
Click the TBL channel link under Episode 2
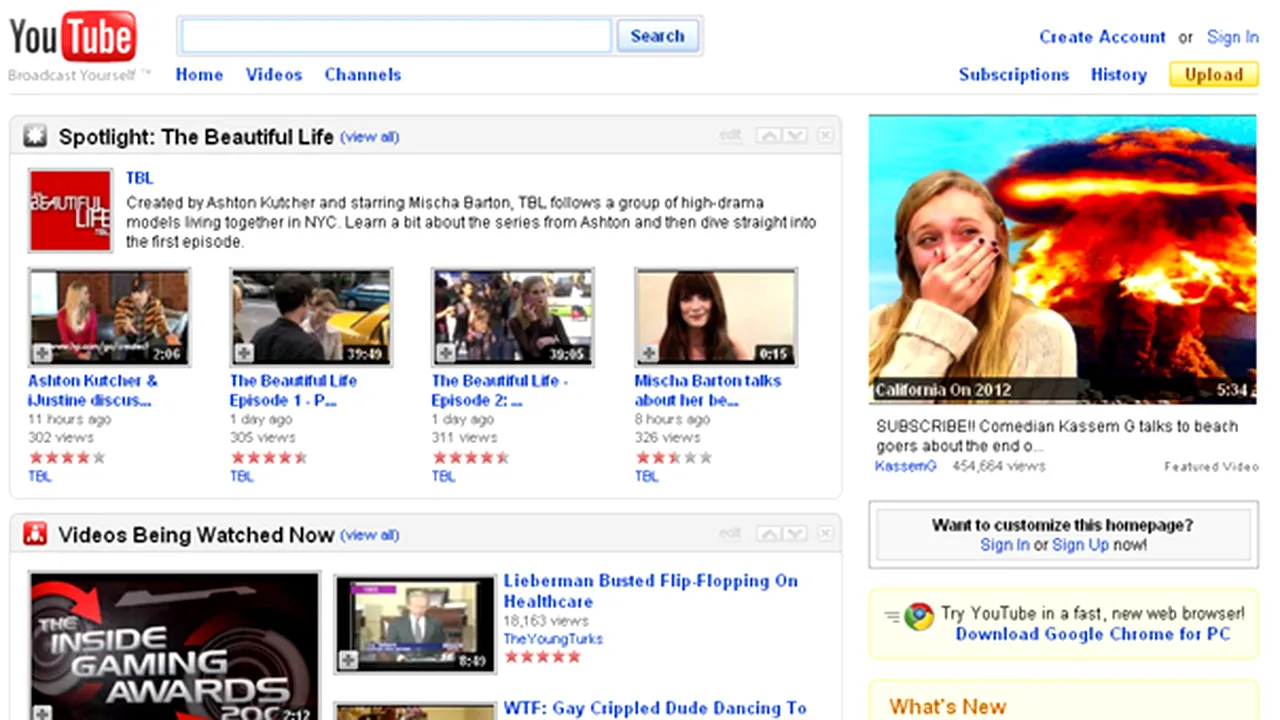444,477
